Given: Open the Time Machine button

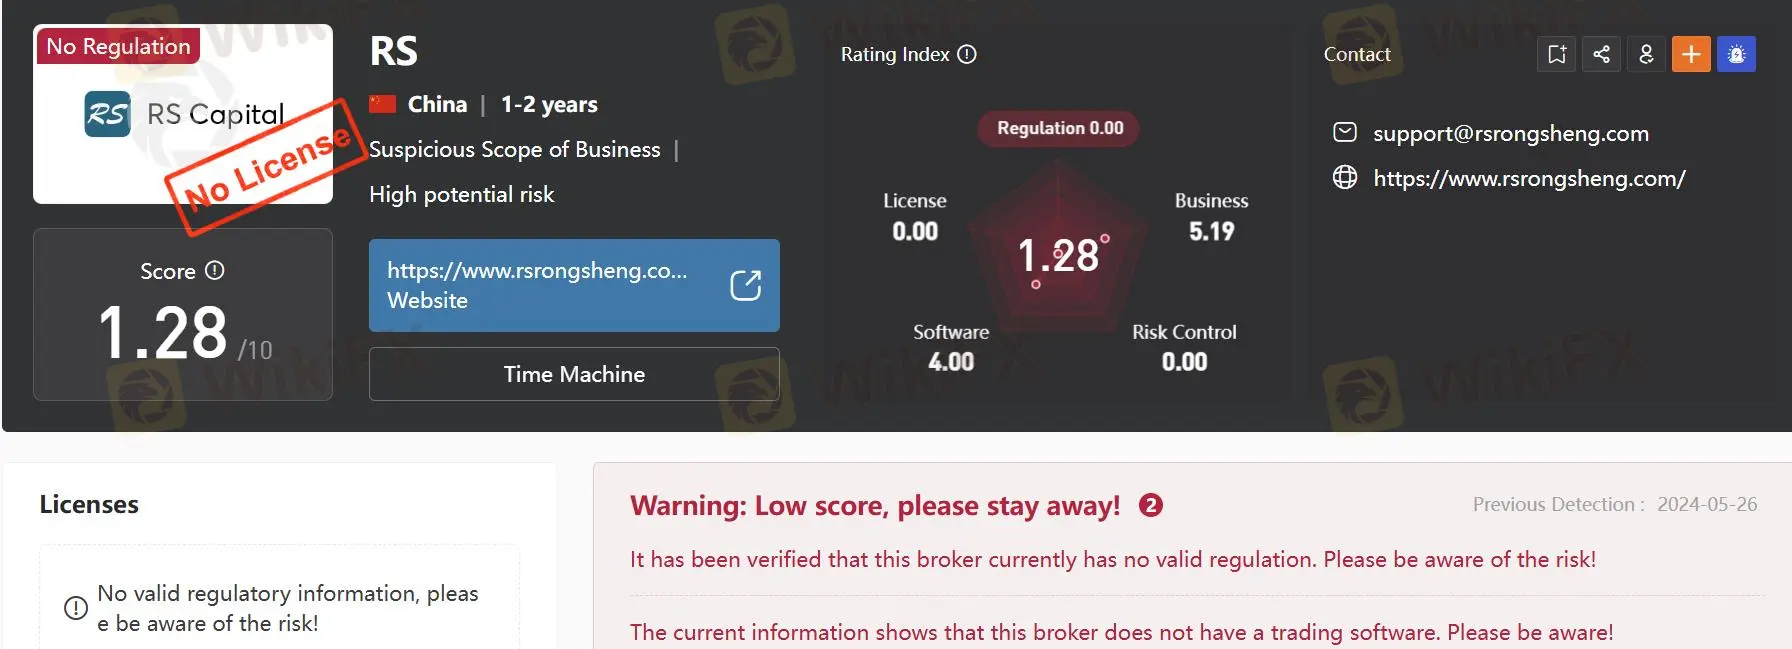Looking at the screenshot, I should tap(574, 374).
